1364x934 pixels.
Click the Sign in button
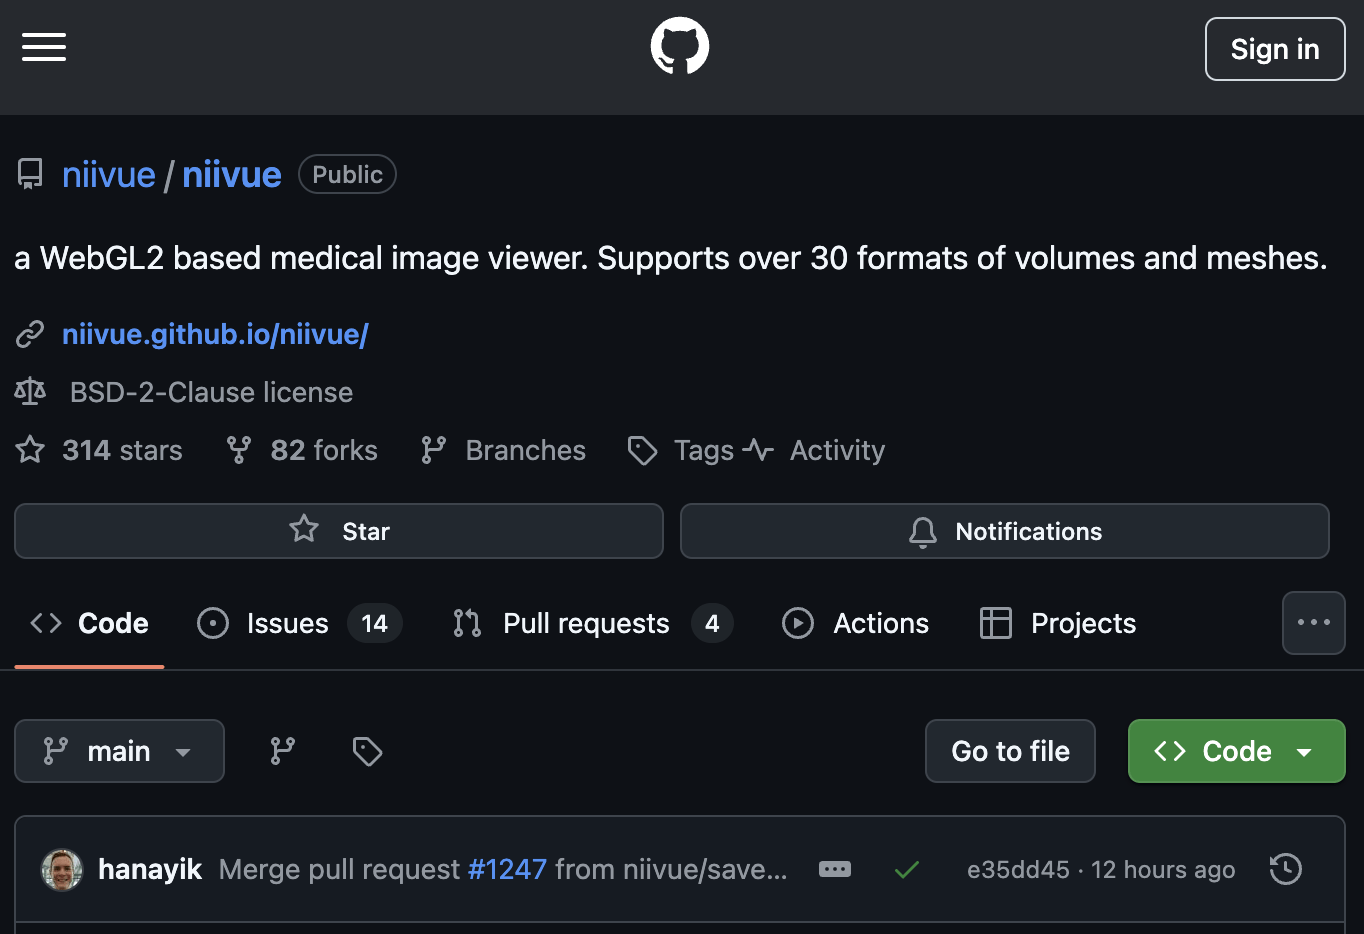click(1275, 49)
